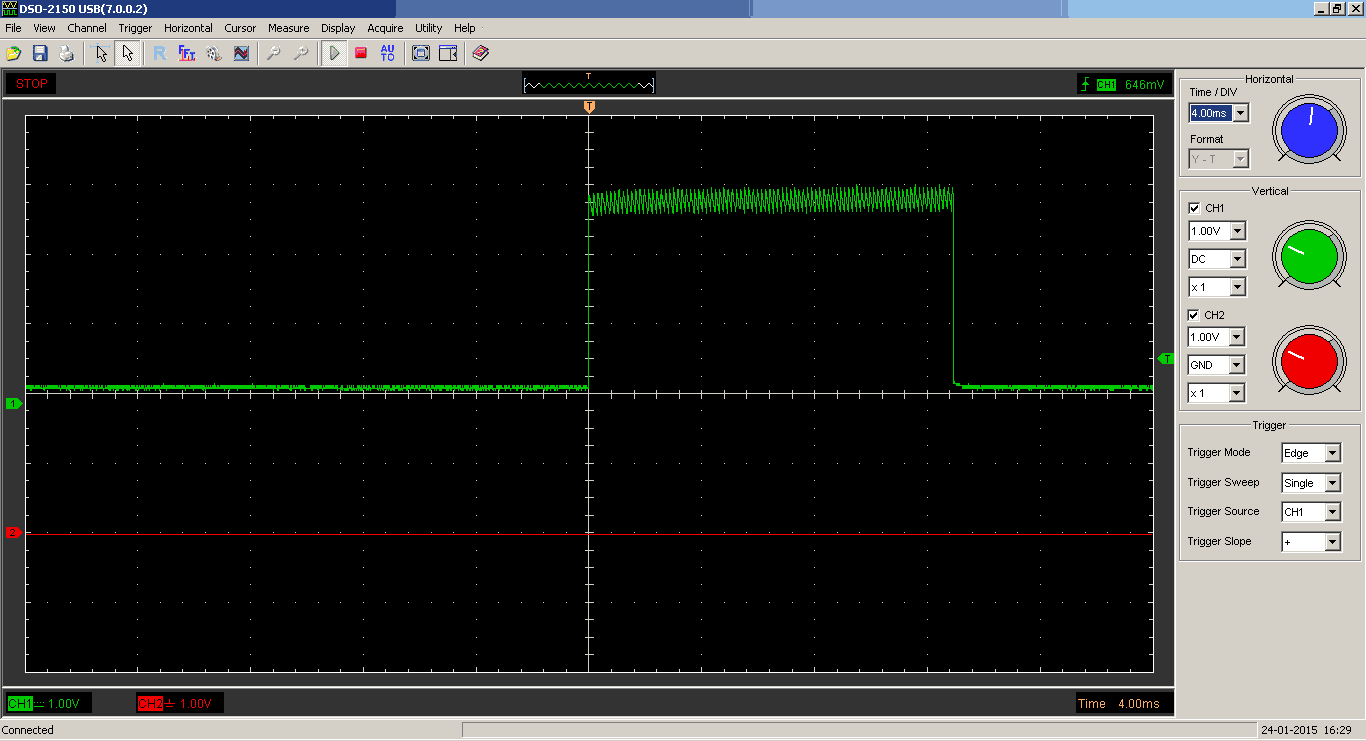
Task: Open the Display menu
Action: (338, 28)
